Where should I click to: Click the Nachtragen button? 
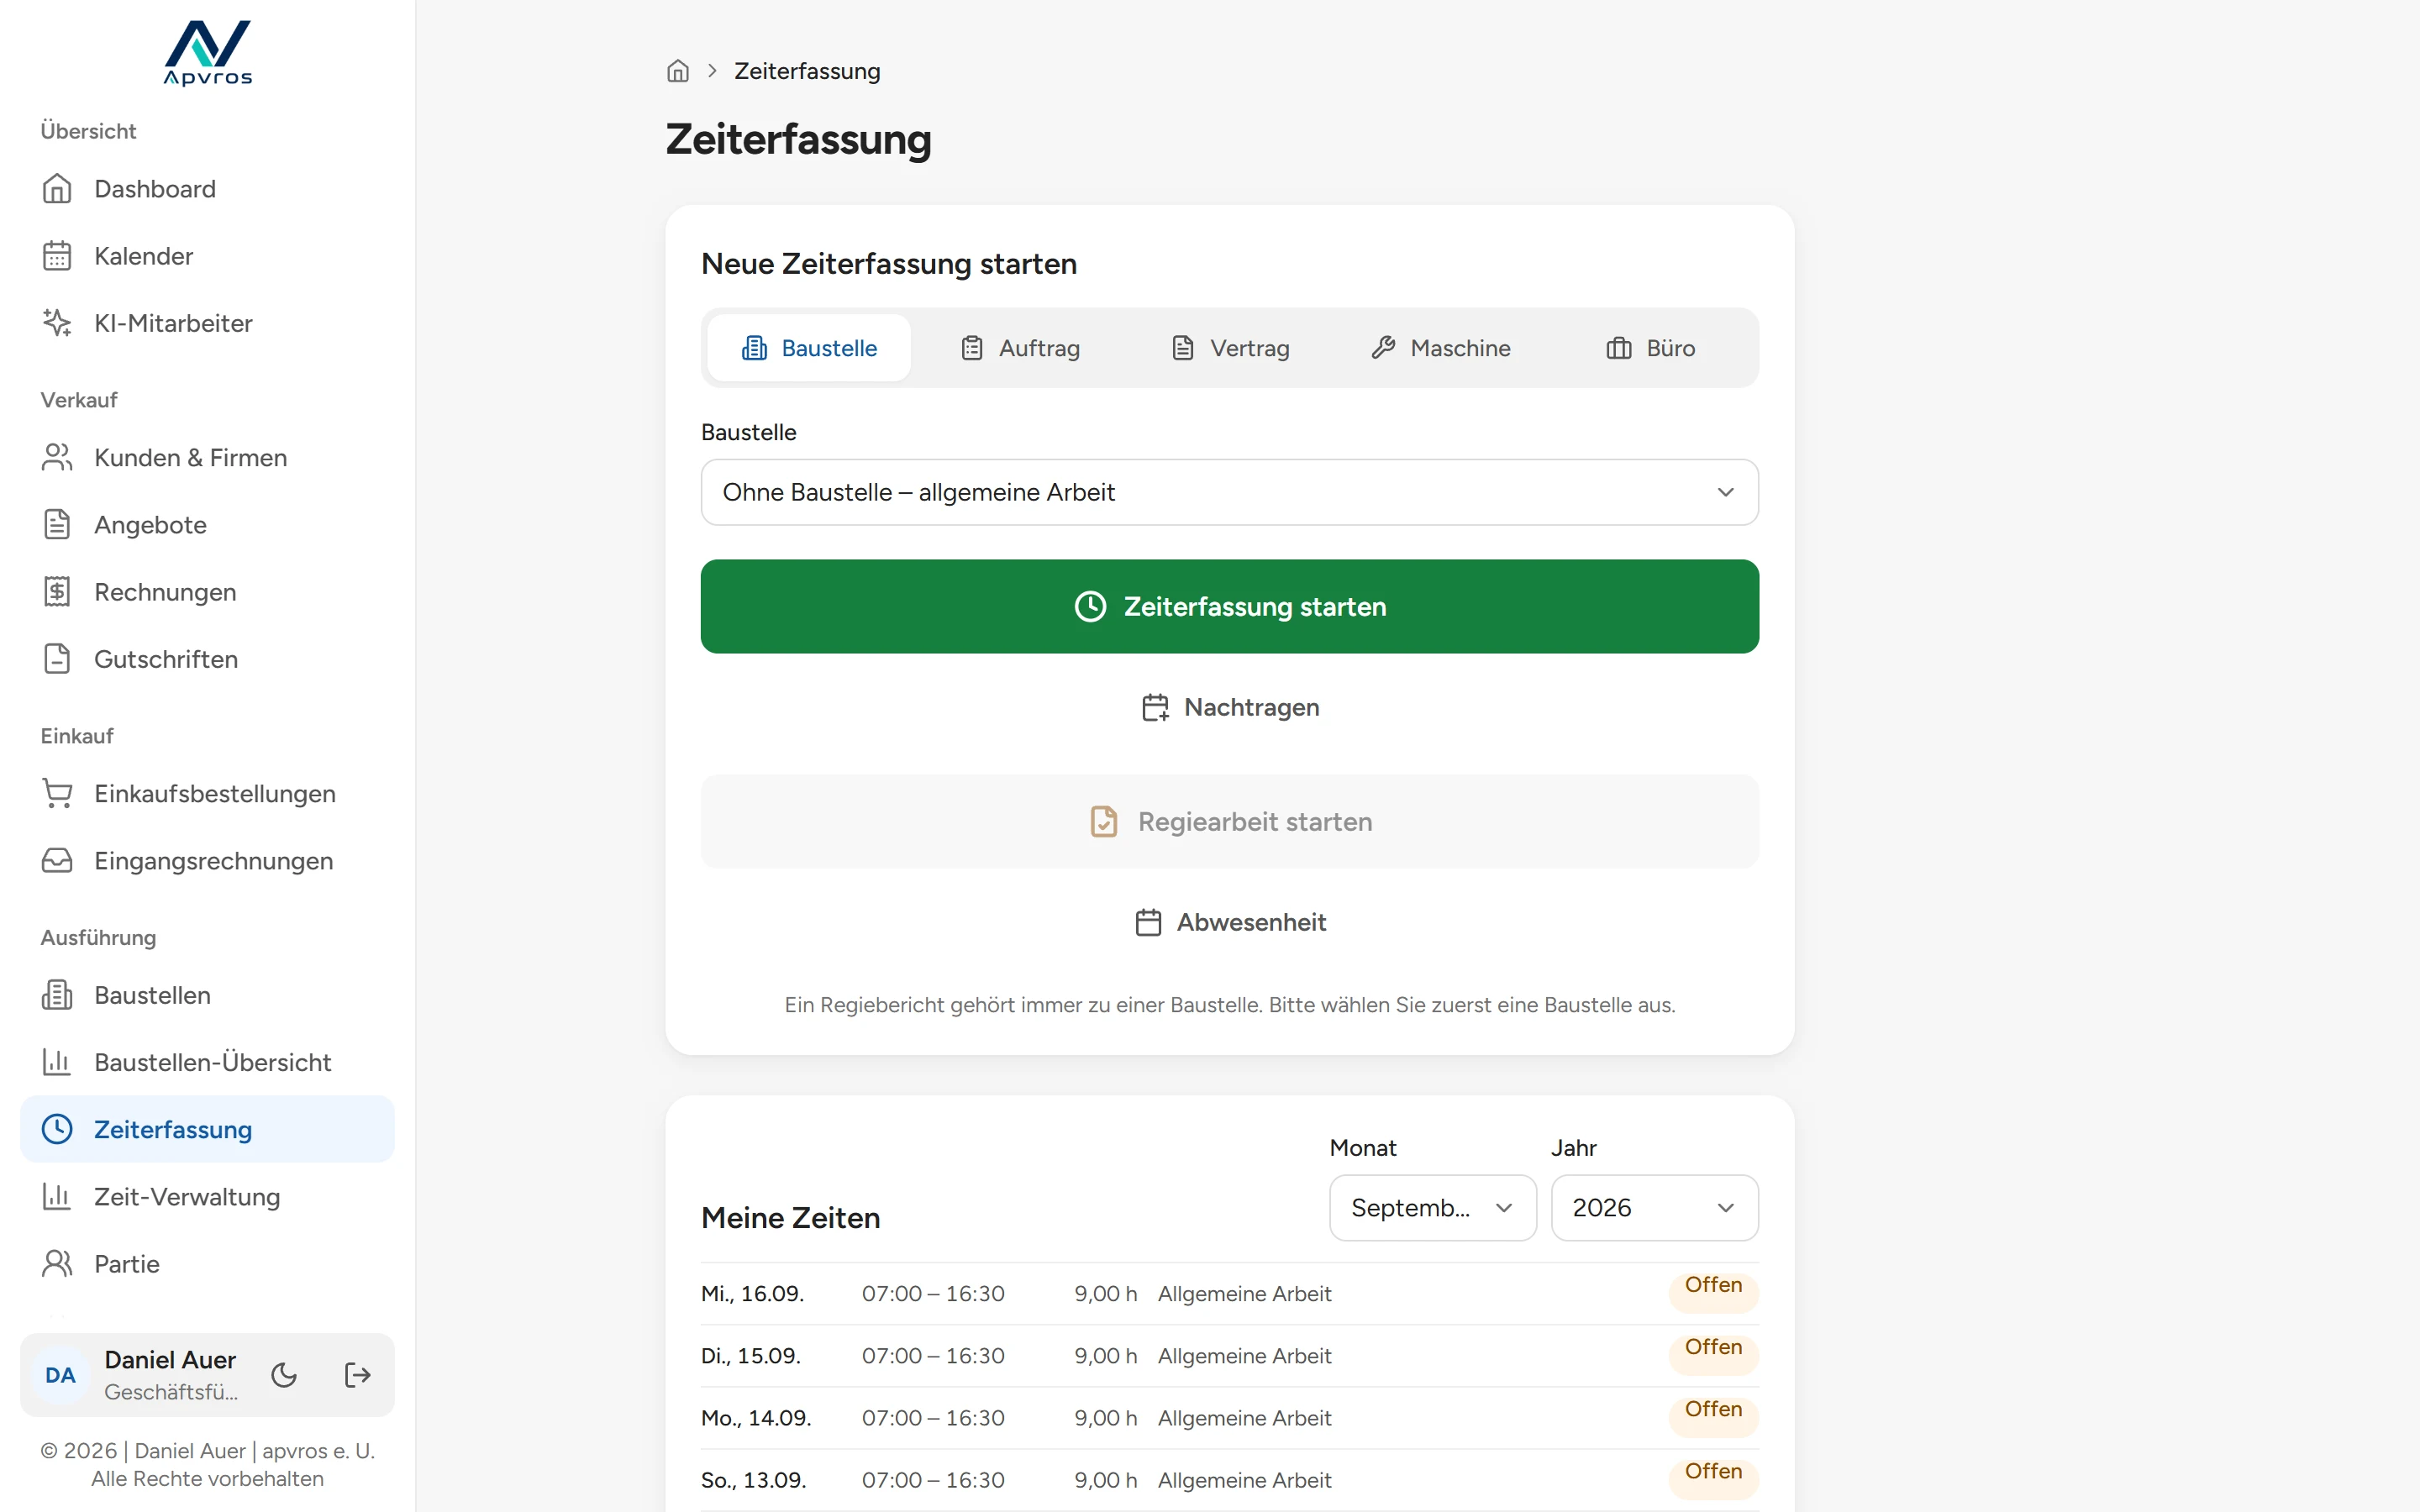[1229, 707]
